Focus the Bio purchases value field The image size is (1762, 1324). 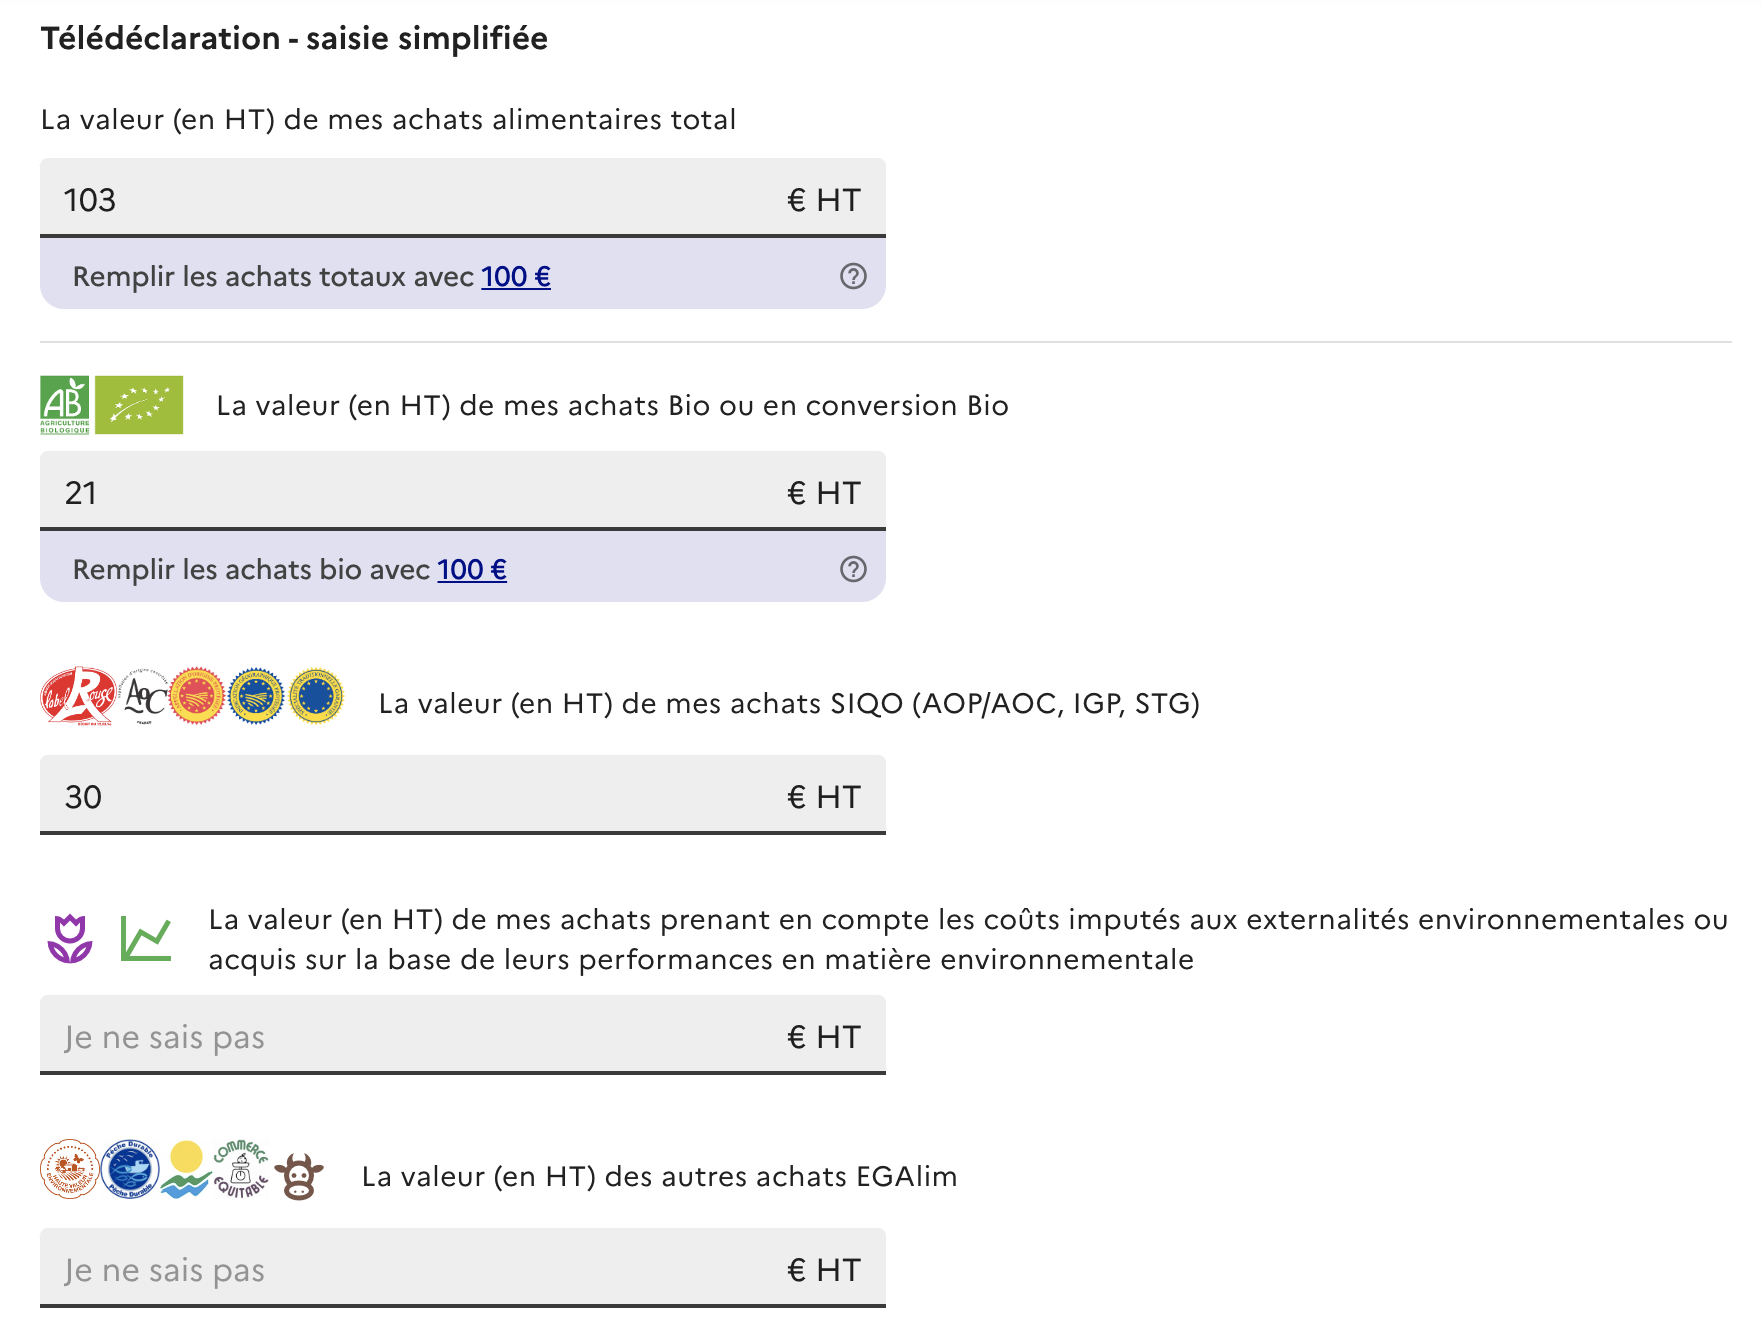pyautogui.click(x=420, y=492)
